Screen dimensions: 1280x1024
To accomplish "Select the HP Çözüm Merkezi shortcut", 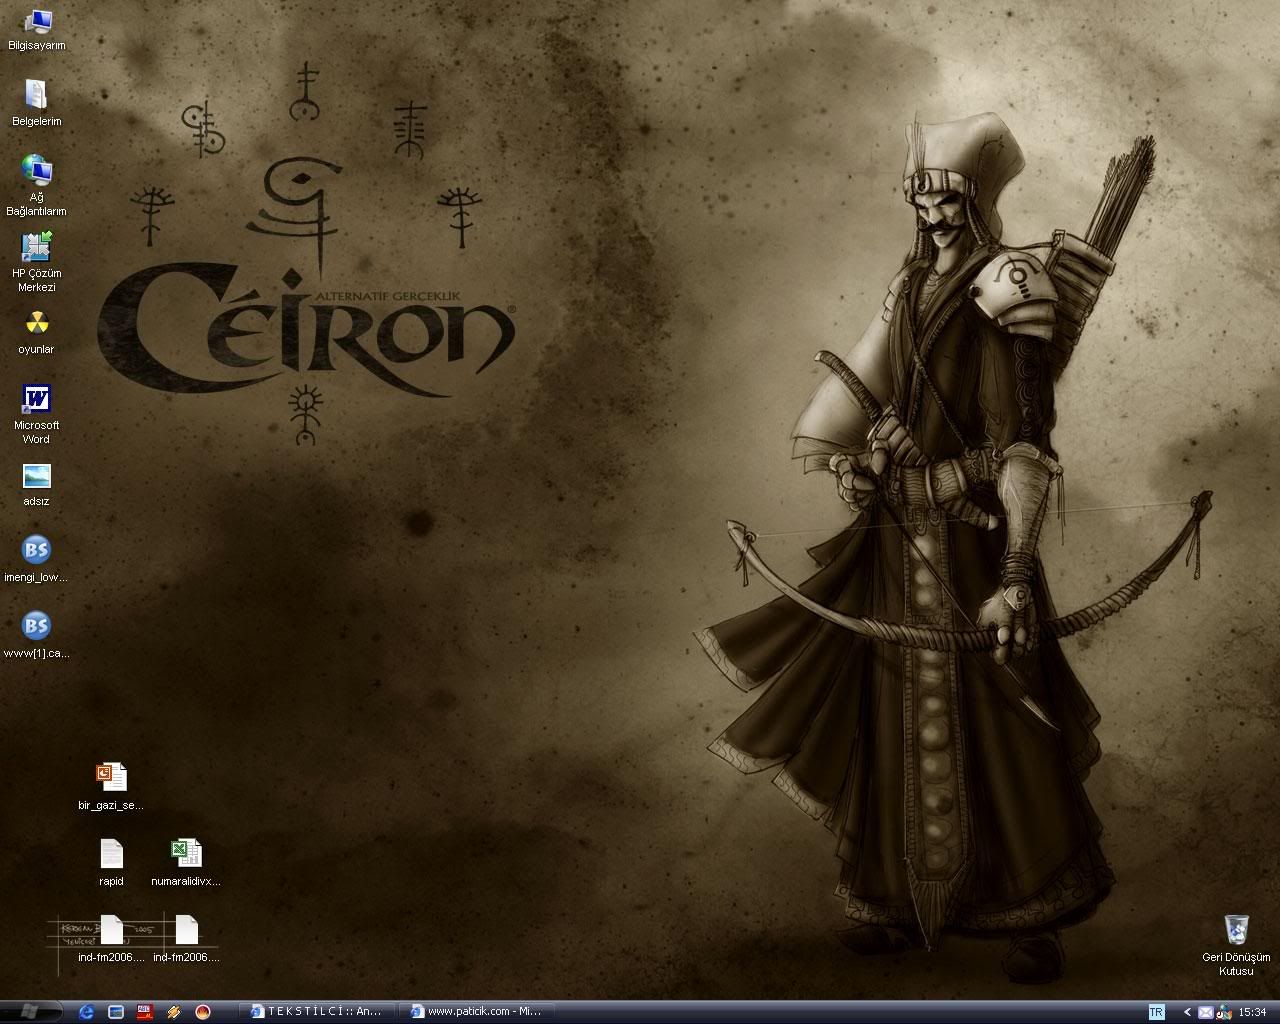I will tap(36, 262).
